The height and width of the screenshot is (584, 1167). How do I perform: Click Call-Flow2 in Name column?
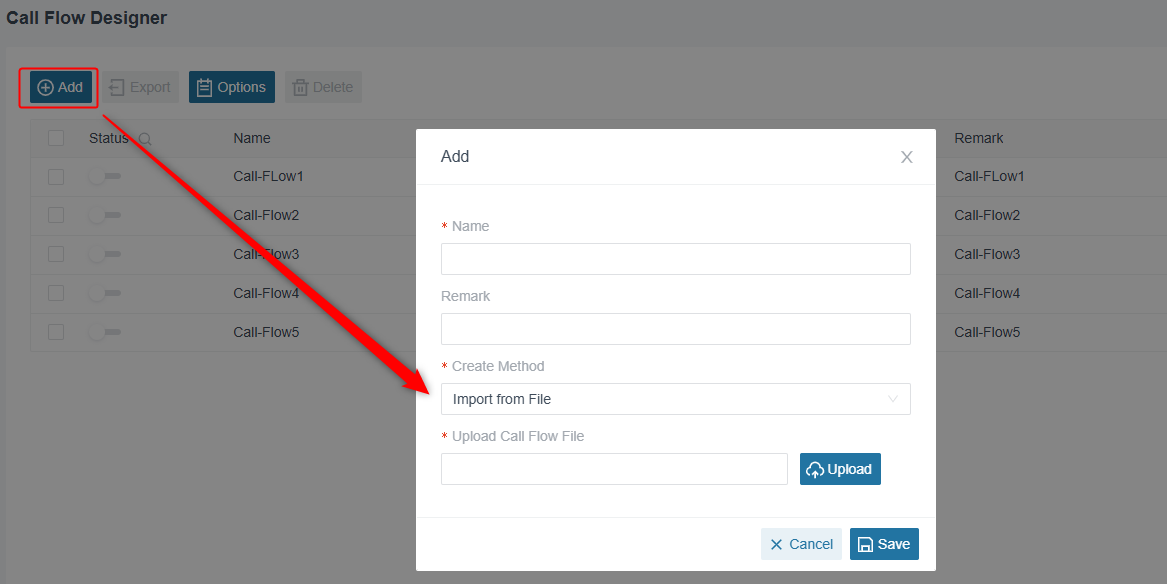(266, 215)
